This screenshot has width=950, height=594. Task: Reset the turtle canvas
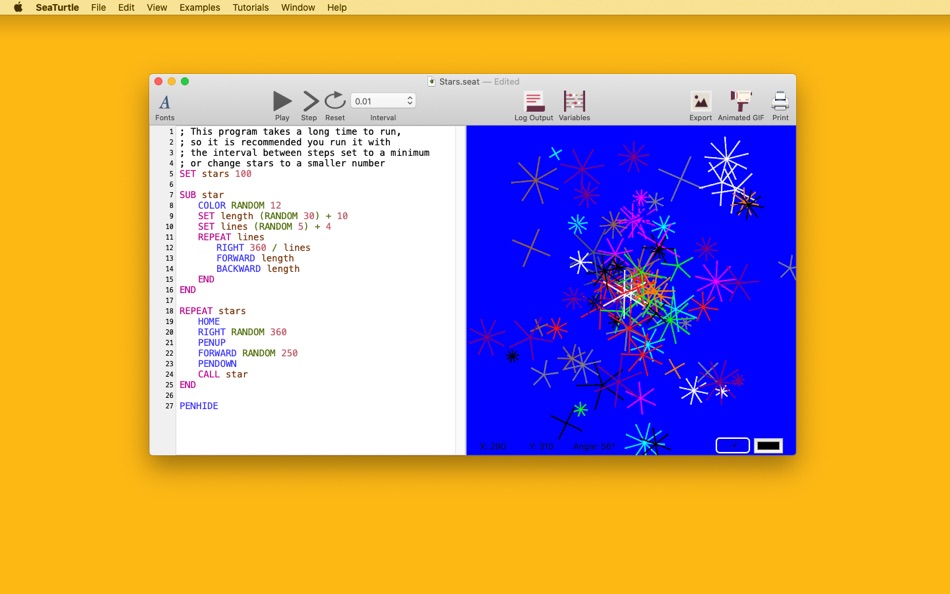pos(334,106)
